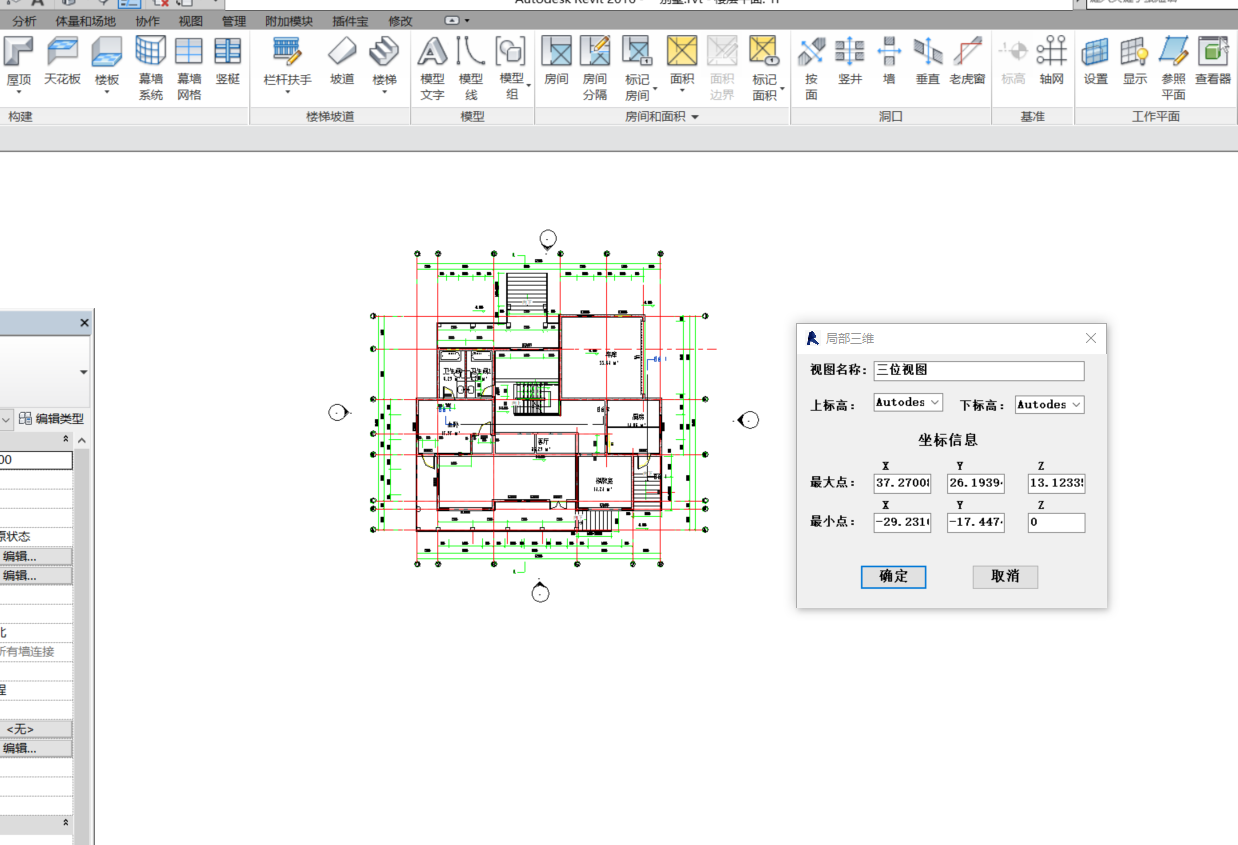This screenshot has width=1238, height=845.
Task: Select the 楼板 floor tool
Action: [107, 60]
